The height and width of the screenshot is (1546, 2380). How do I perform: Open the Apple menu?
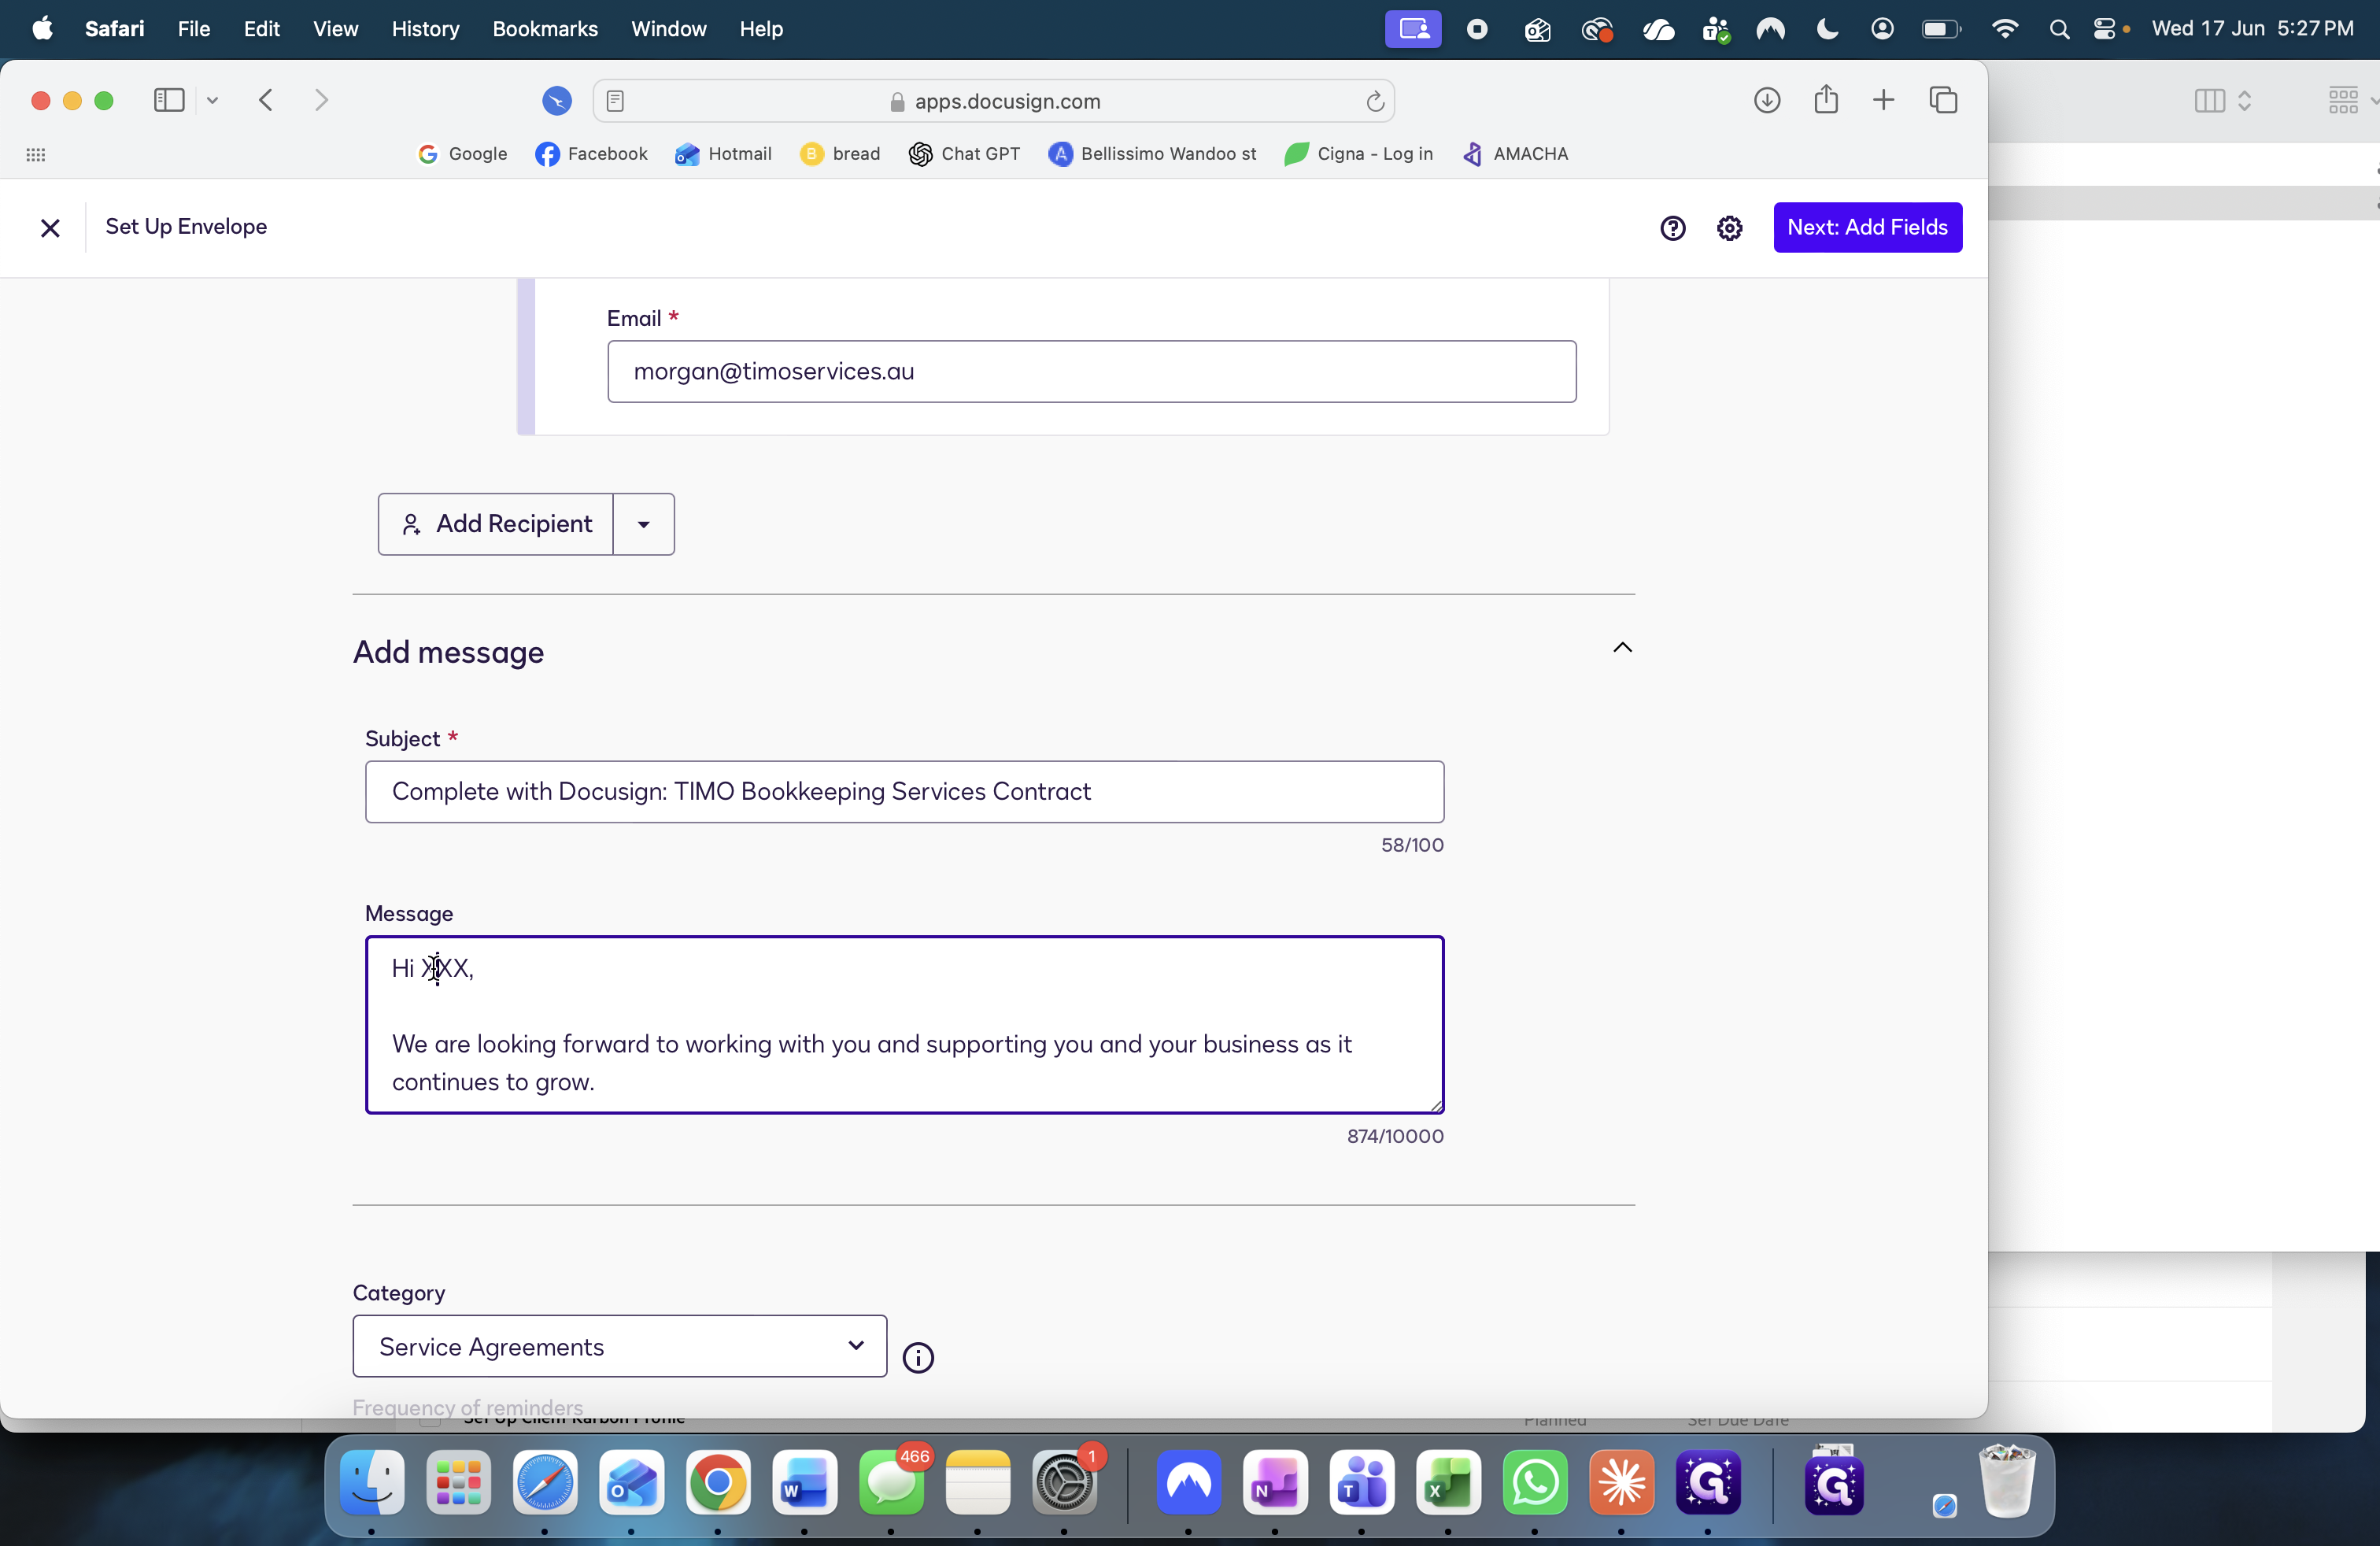(x=42, y=28)
